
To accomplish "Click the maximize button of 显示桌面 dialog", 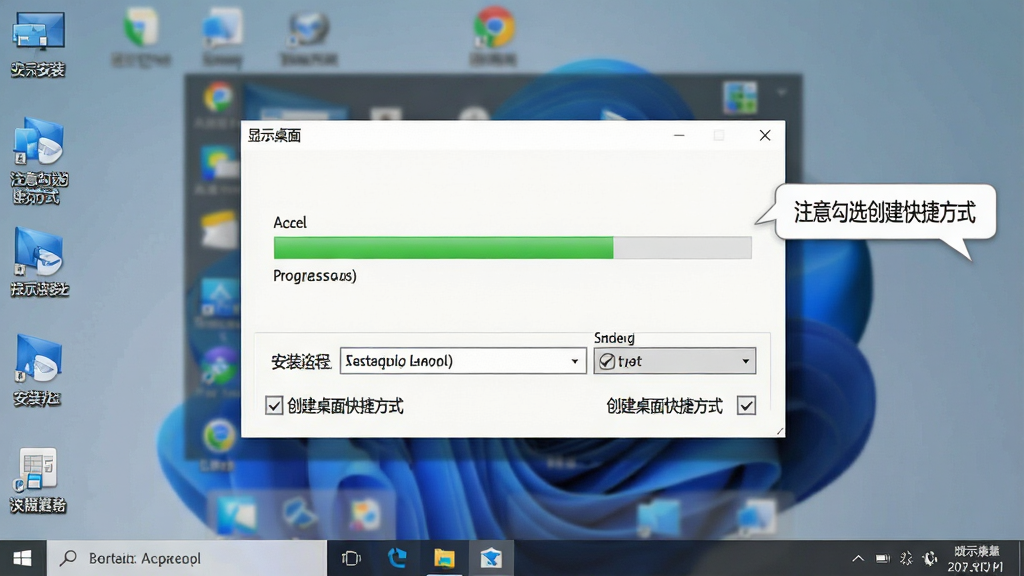I will 719,135.
